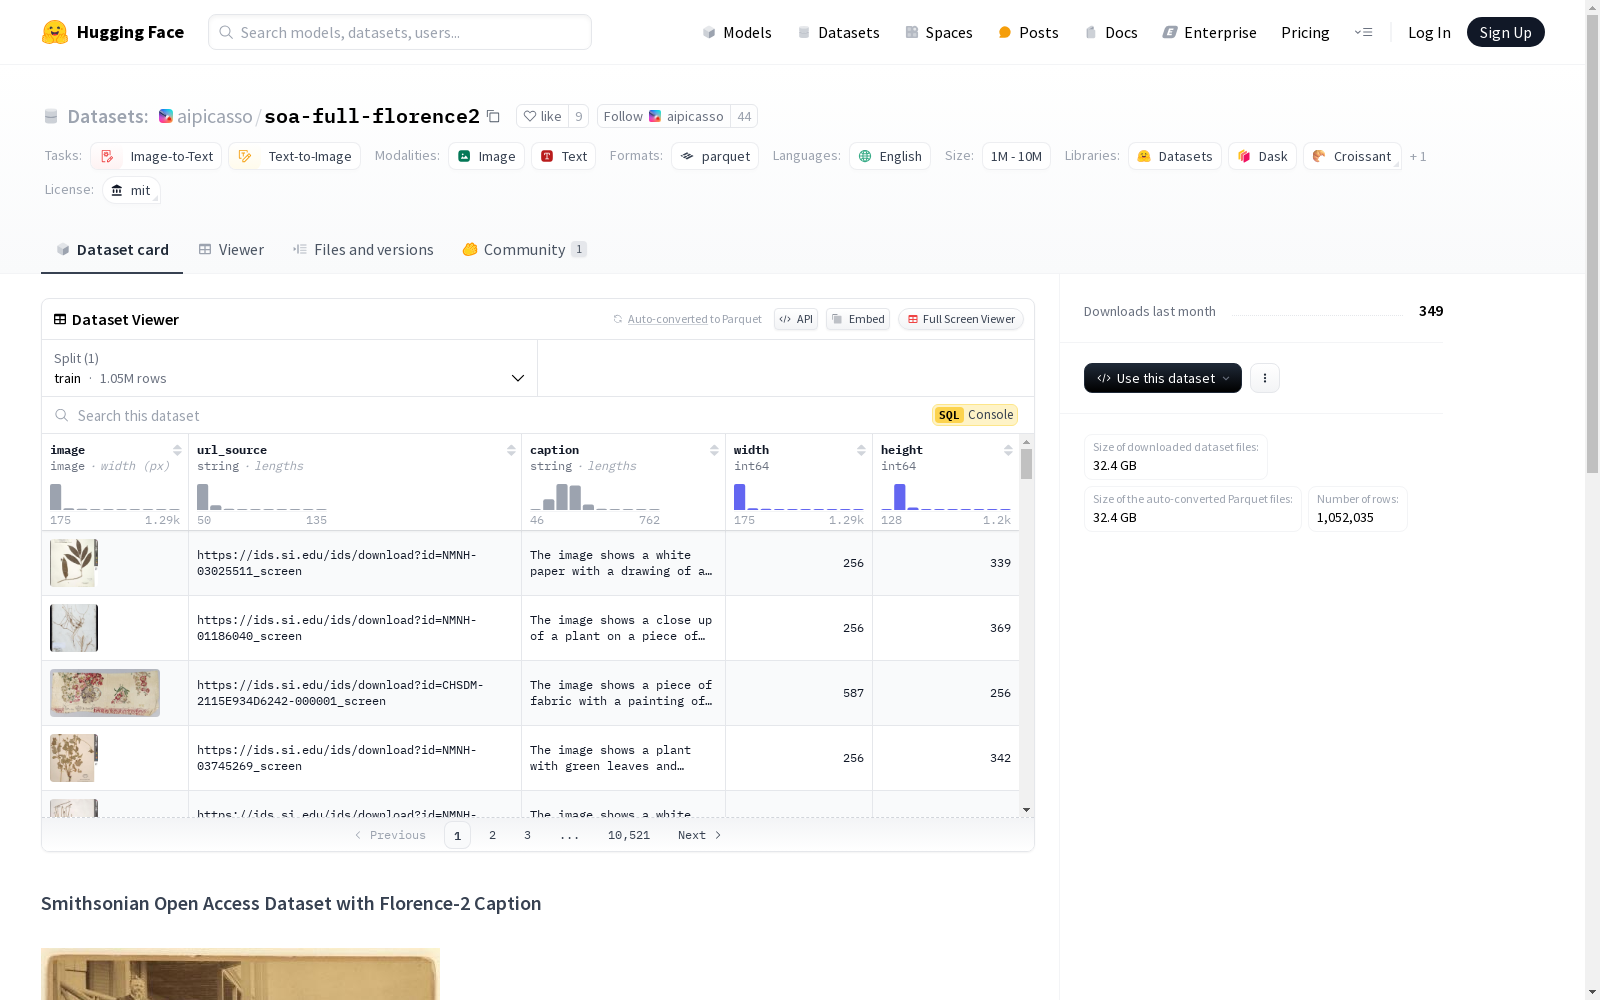Image resolution: width=1600 pixels, height=1000 pixels.
Task: View the Pricing page
Action: tap(1305, 32)
